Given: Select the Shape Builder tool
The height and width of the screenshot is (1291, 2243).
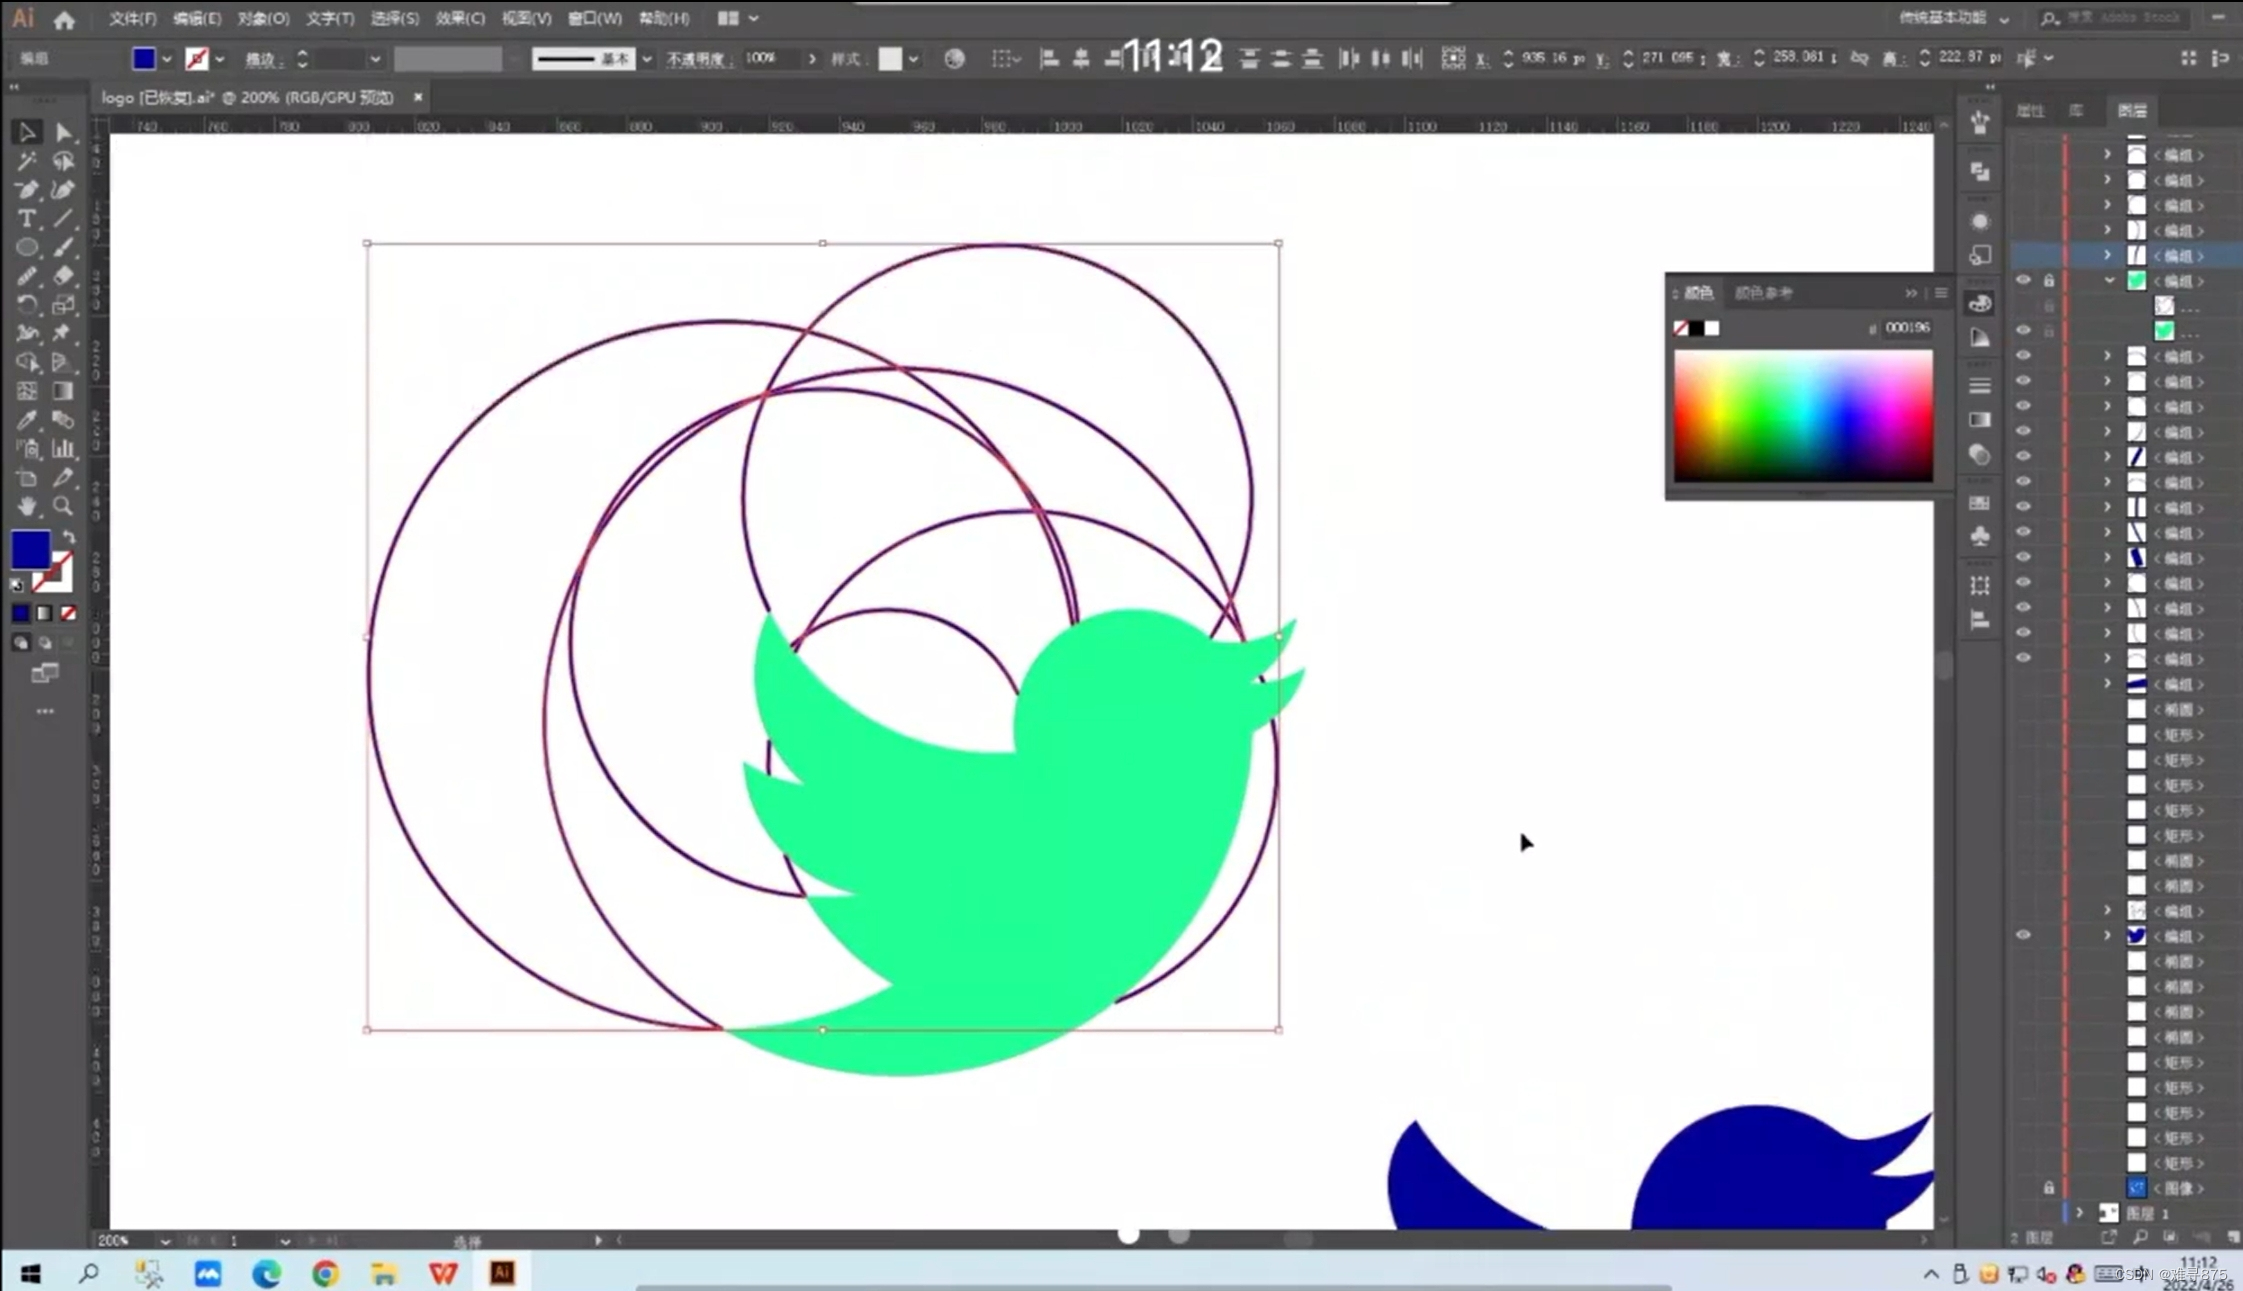Looking at the screenshot, I should (27, 362).
